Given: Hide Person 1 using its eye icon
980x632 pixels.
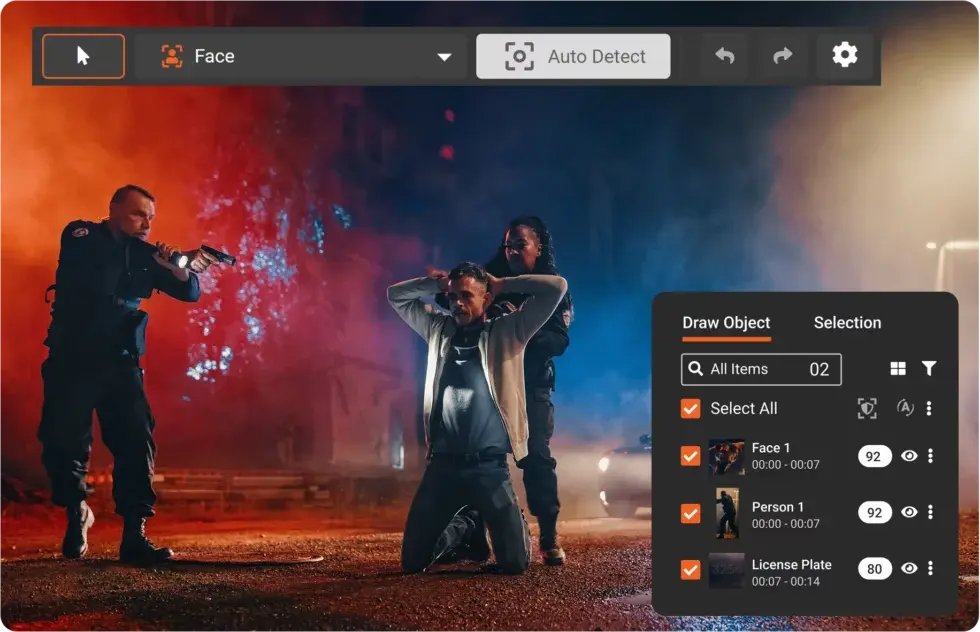Looking at the screenshot, I should 909,512.
